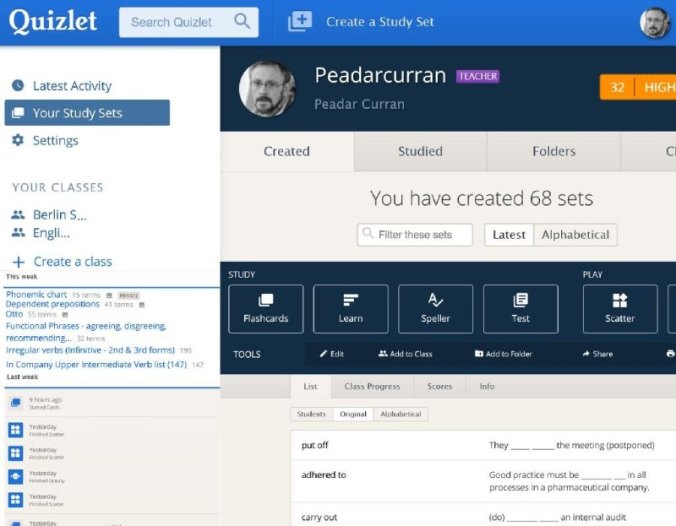Select Alphabetical term order

pyautogui.click(x=401, y=414)
